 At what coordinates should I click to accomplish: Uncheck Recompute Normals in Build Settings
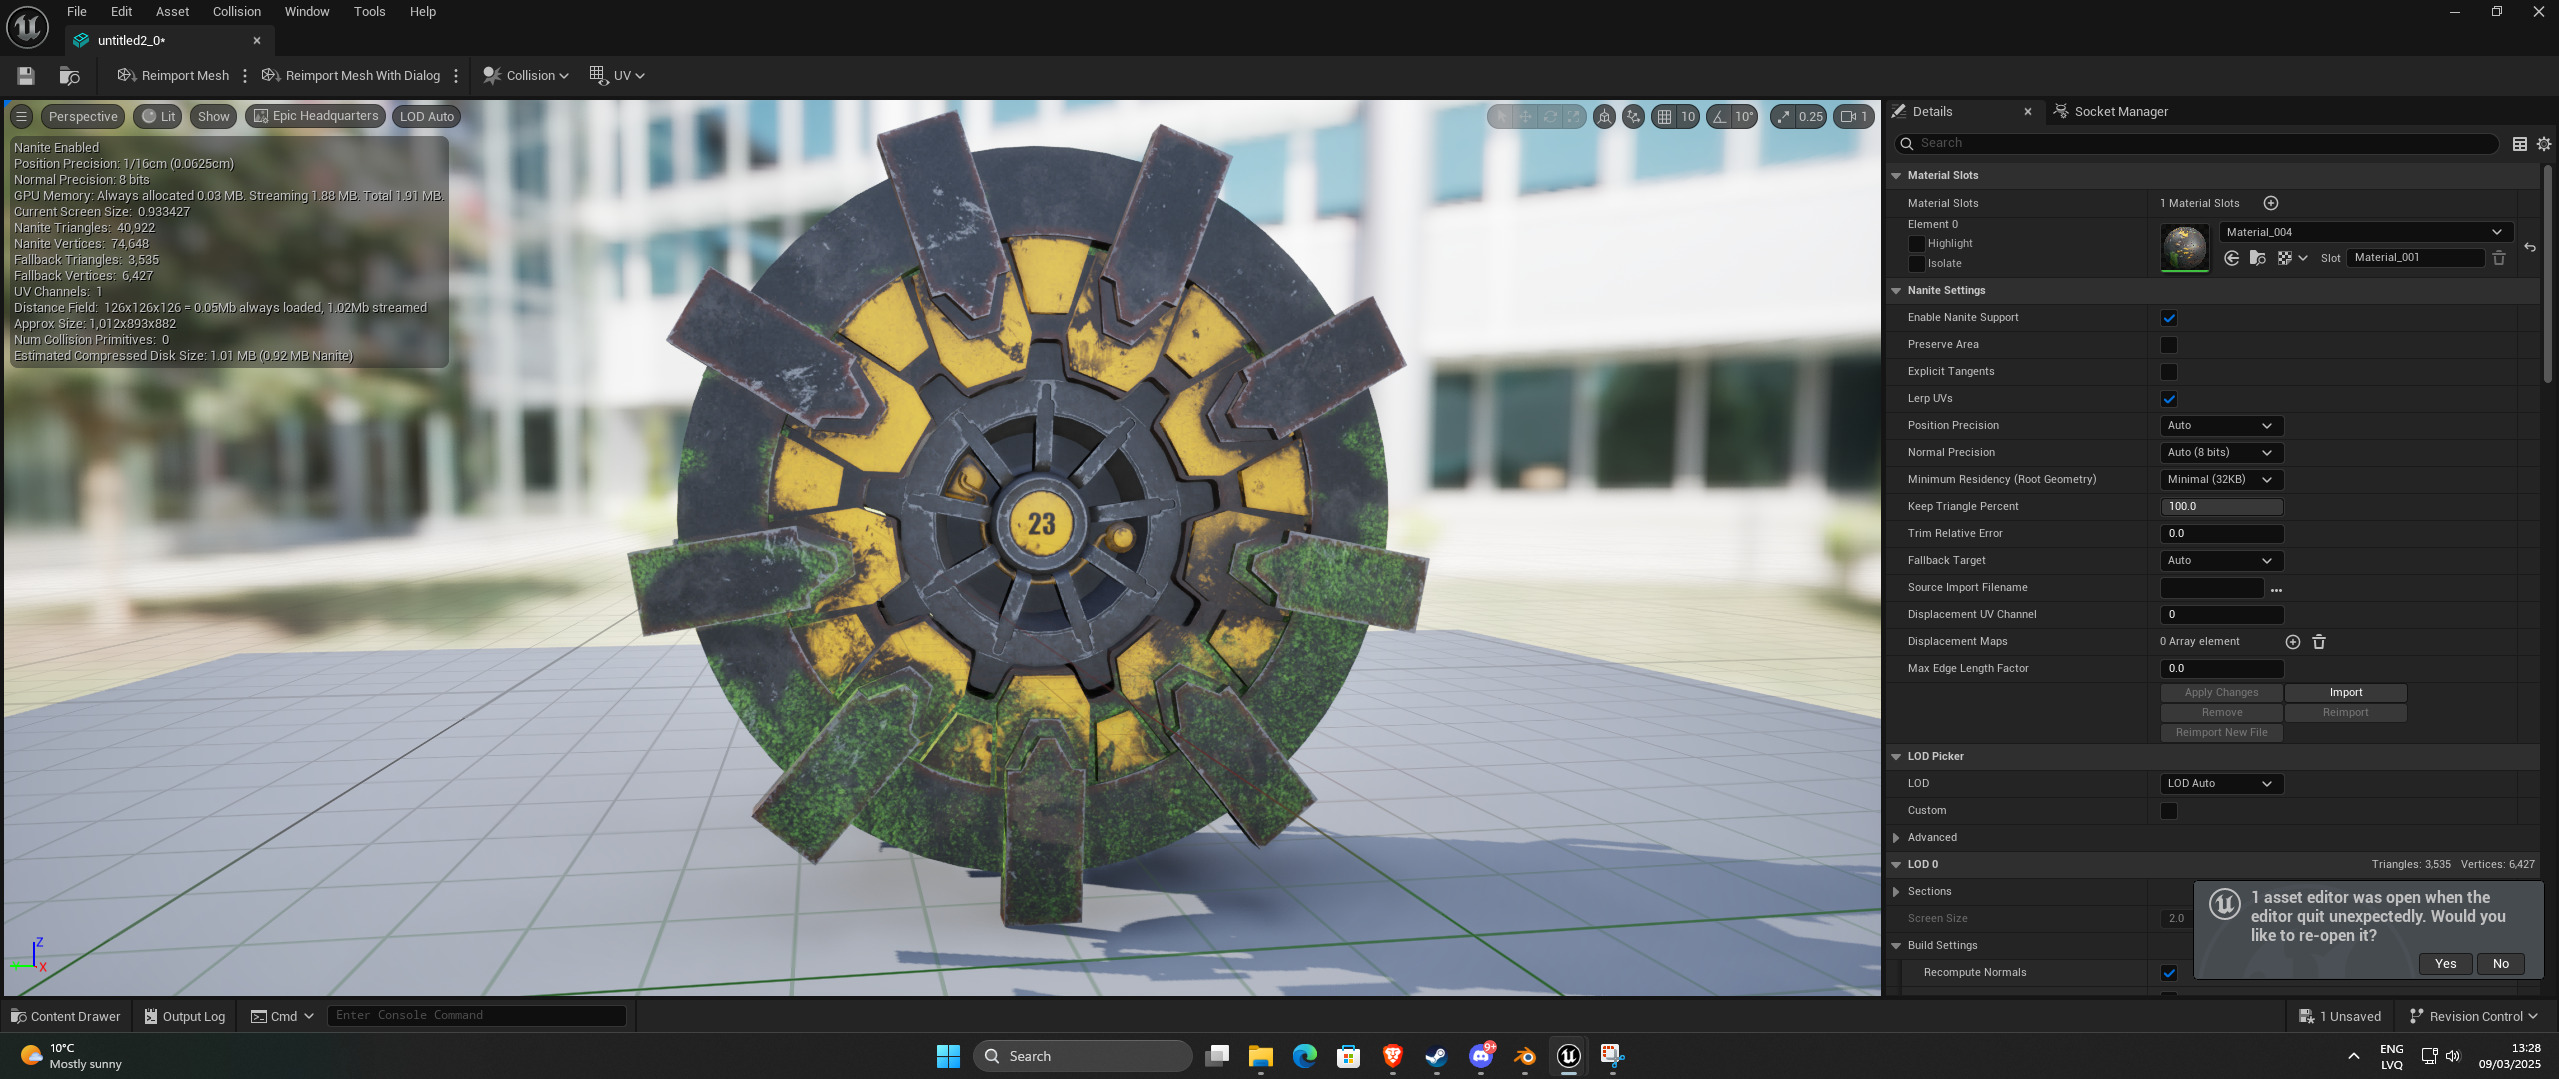point(2169,973)
